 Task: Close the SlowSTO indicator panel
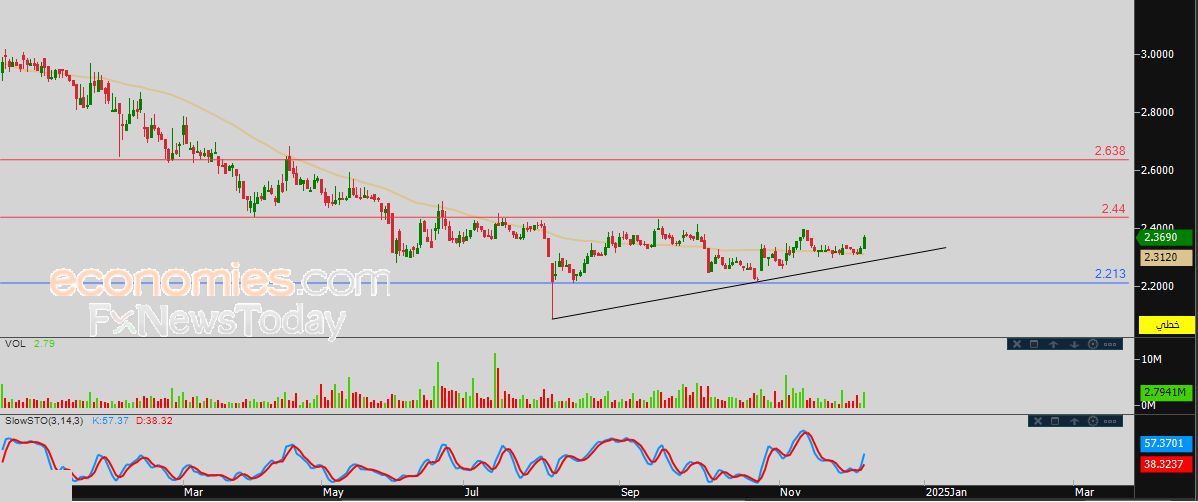pos(1038,421)
